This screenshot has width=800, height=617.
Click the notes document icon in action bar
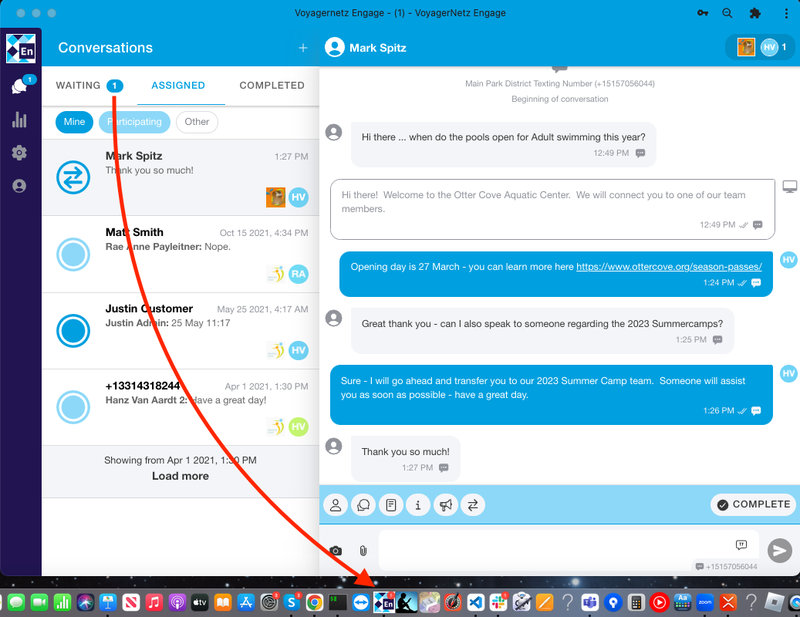pyautogui.click(x=391, y=505)
